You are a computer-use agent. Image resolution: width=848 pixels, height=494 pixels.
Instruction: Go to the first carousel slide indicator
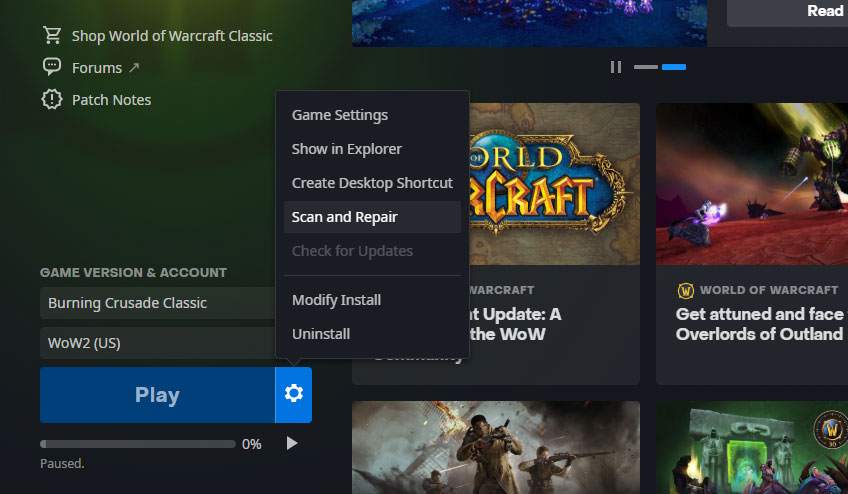(646, 67)
